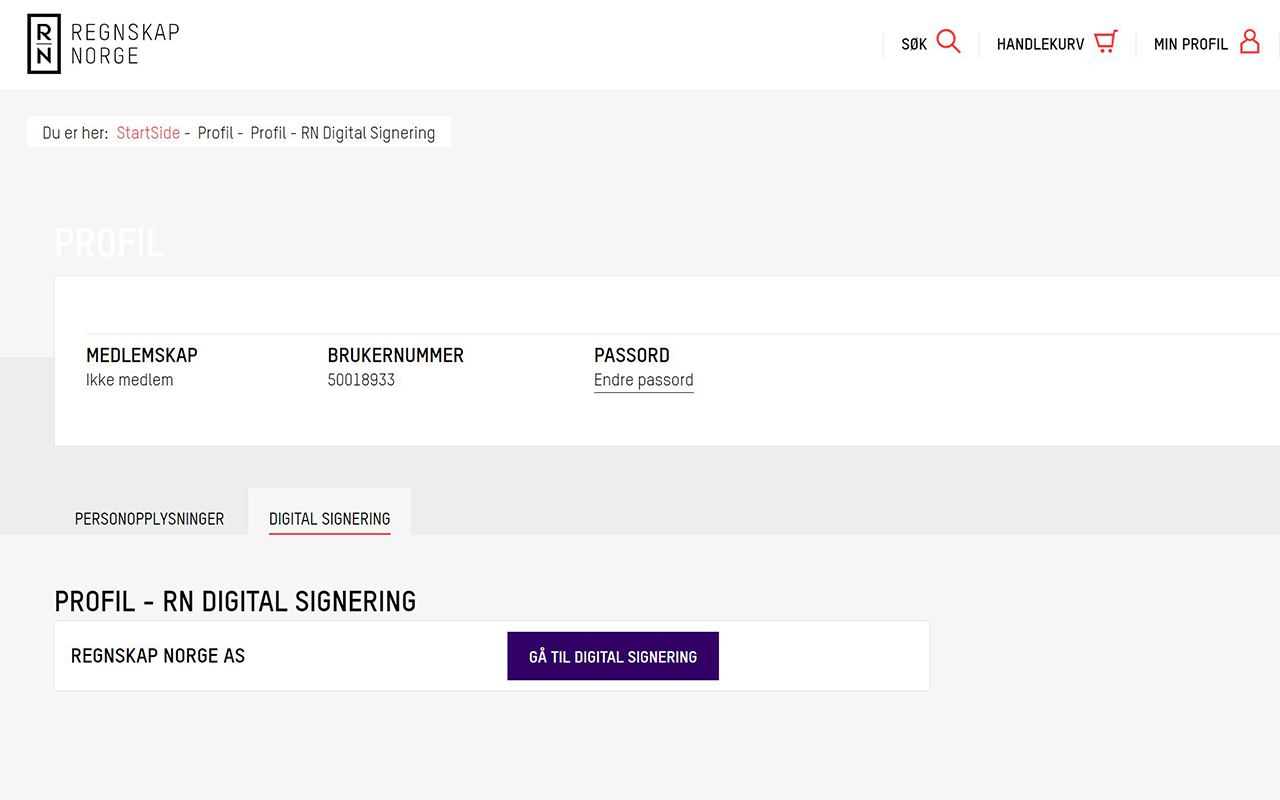Click the Ikke medlem membership status
This screenshot has width=1280, height=800.
(129, 380)
